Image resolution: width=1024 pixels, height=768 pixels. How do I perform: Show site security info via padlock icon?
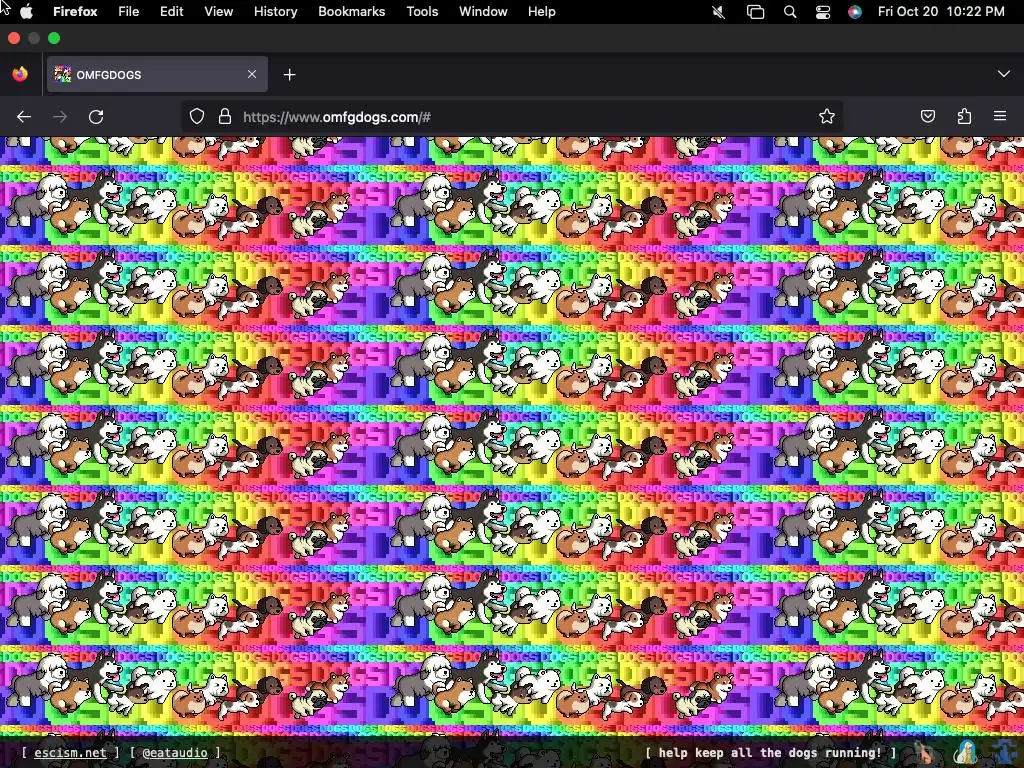pos(225,117)
